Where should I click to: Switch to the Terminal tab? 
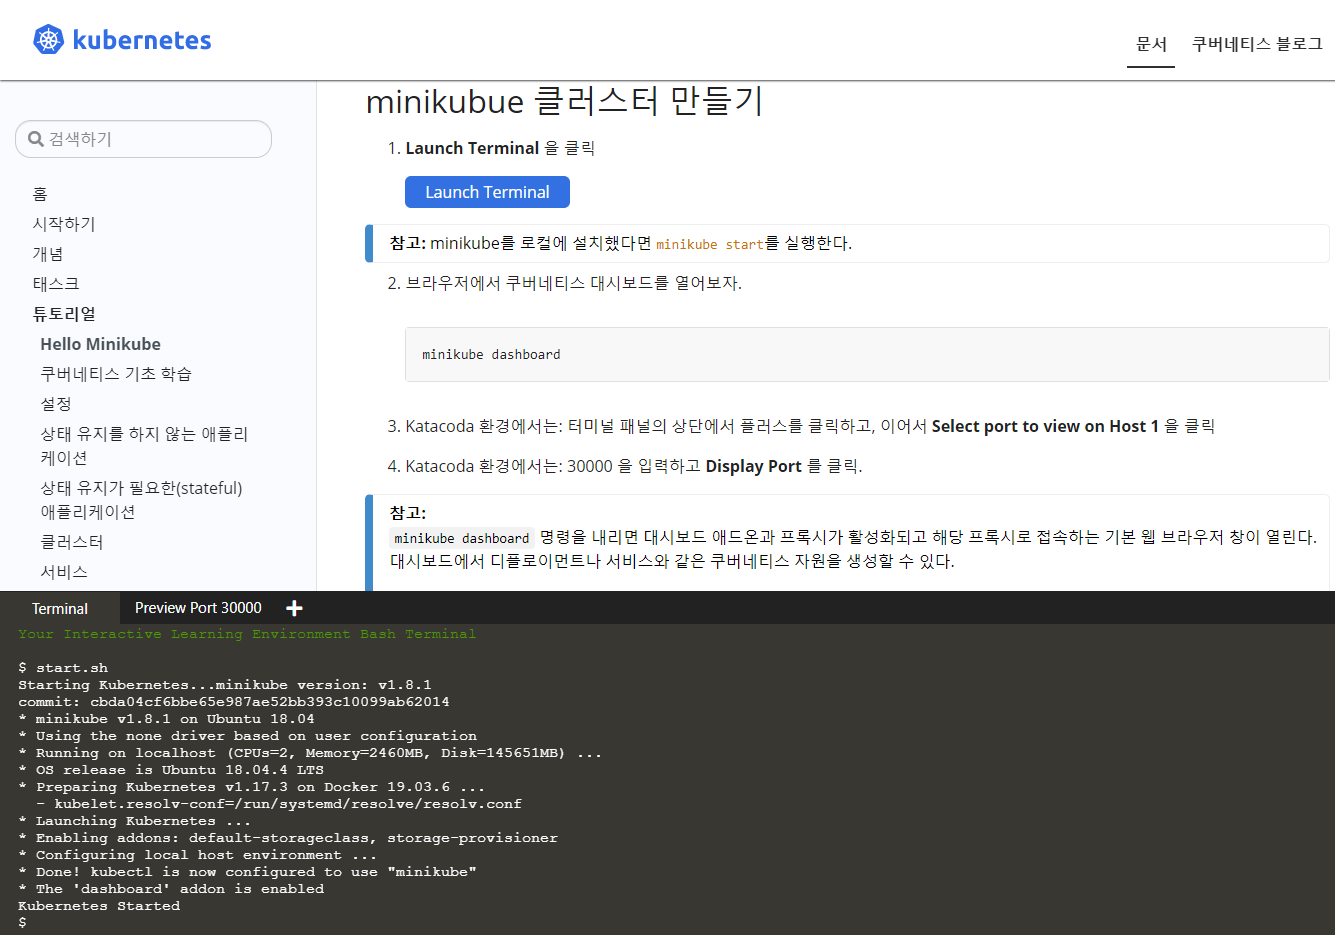tap(60, 608)
